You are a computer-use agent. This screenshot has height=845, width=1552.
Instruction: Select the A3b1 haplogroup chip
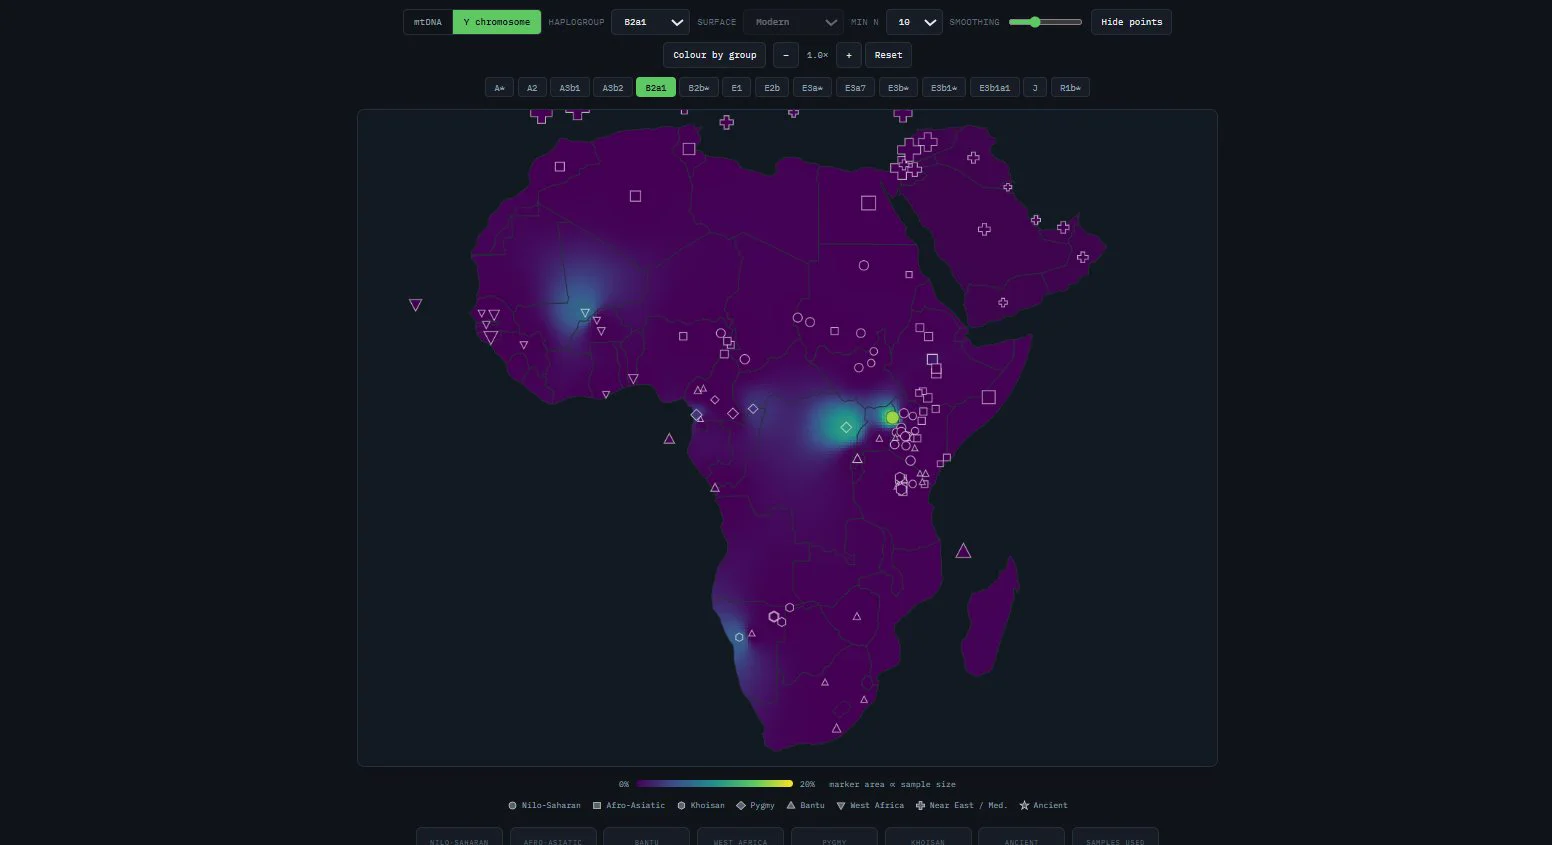(570, 88)
